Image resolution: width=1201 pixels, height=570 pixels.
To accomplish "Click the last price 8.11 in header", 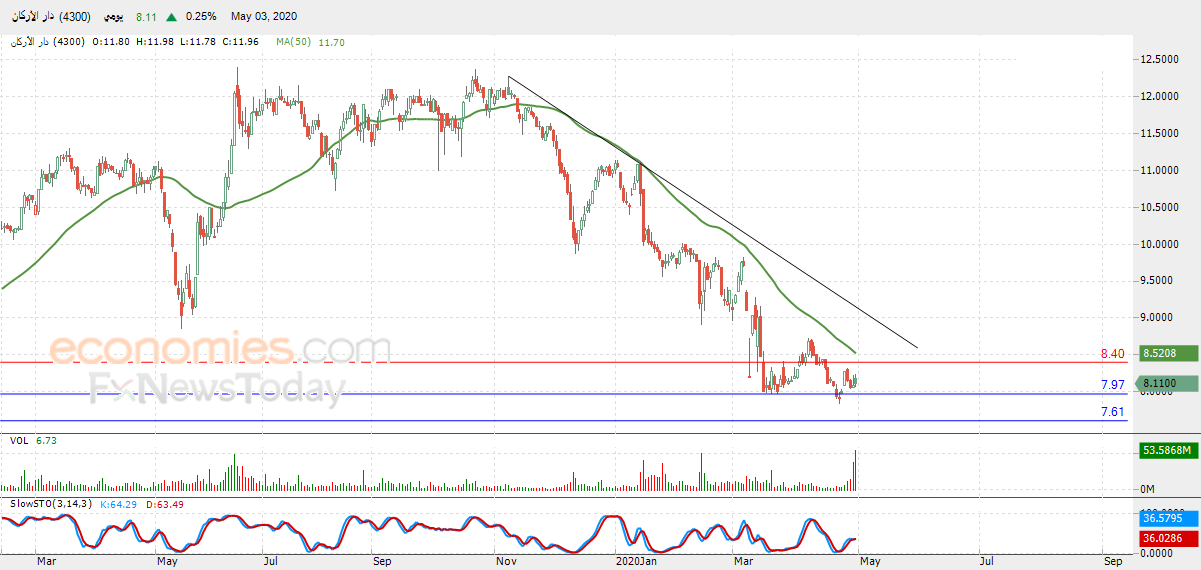I will click(145, 17).
